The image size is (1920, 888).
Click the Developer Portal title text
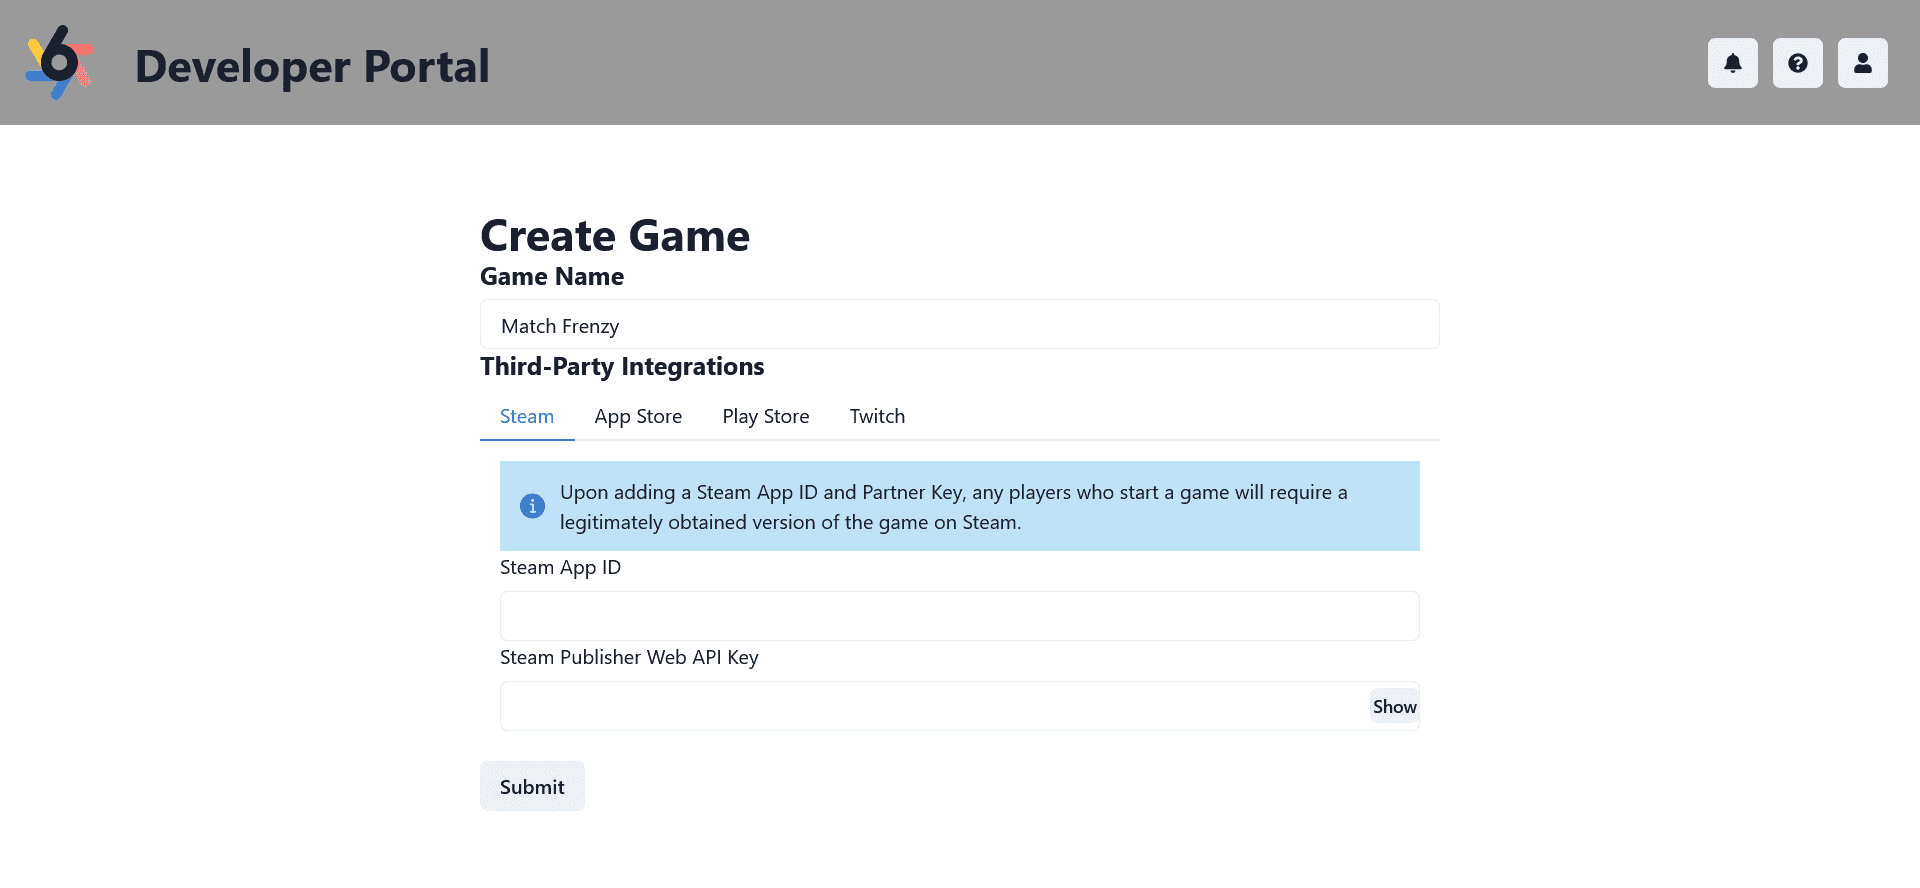coord(312,66)
